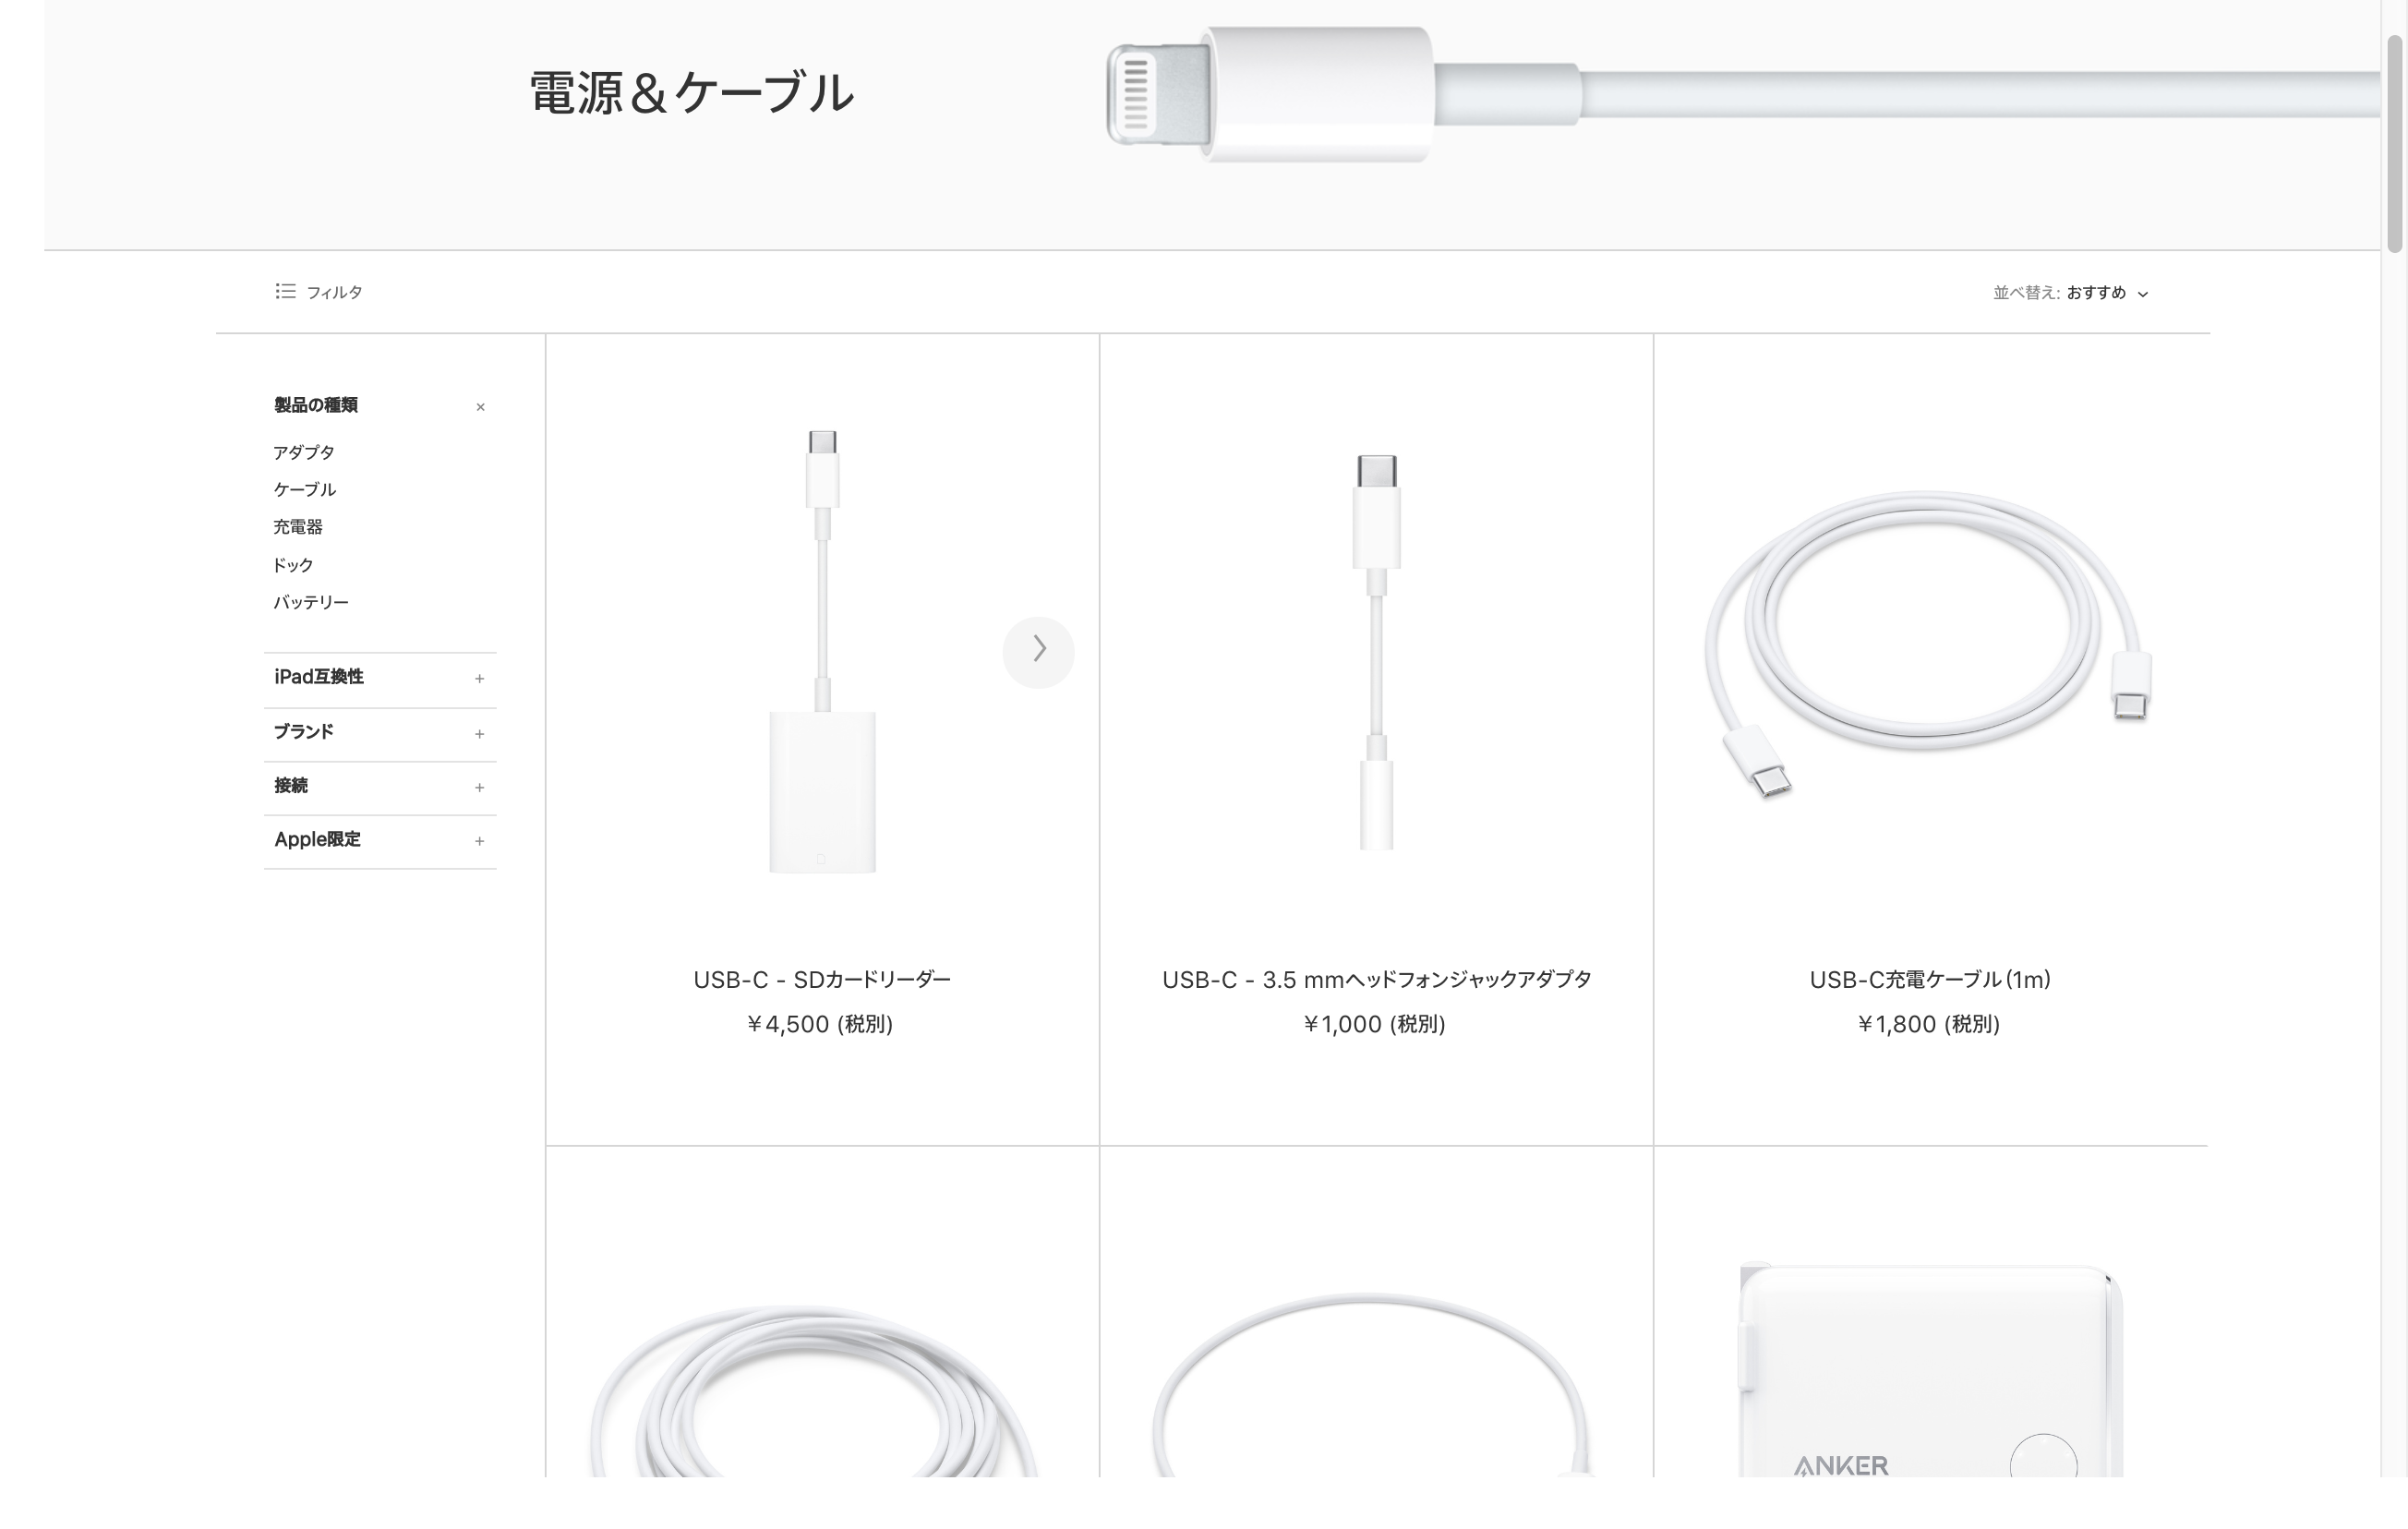The width and height of the screenshot is (2408, 1529).
Task: Click the USB-C充電ケーブル(1m) product image
Action: (1929, 645)
